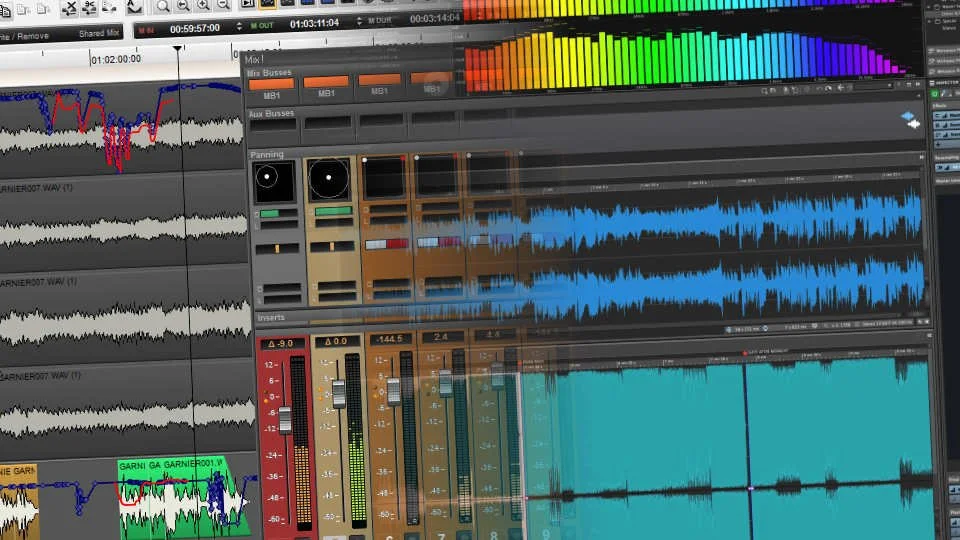This screenshot has width=960, height=540.
Task: Click the zoom out minus magnifier icon
Action: 223,4
